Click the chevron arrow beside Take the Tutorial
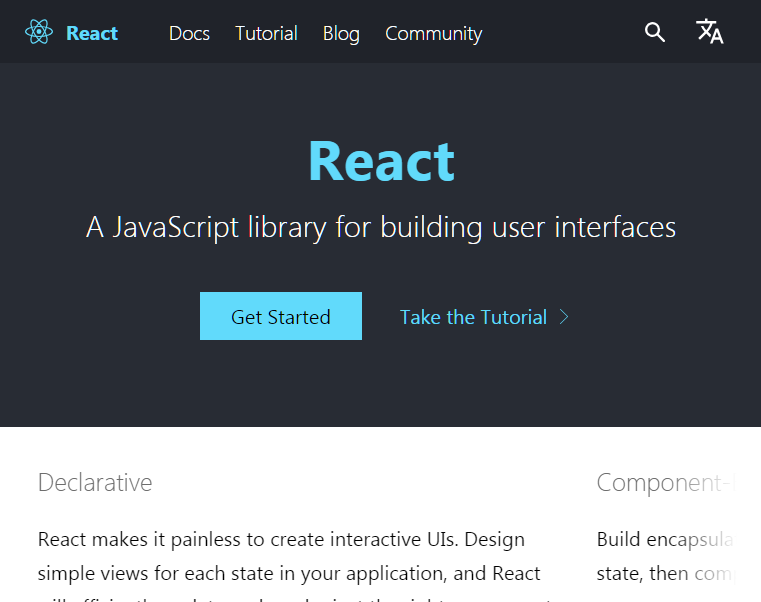The image size is (761, 602). (x=564, y=317)
